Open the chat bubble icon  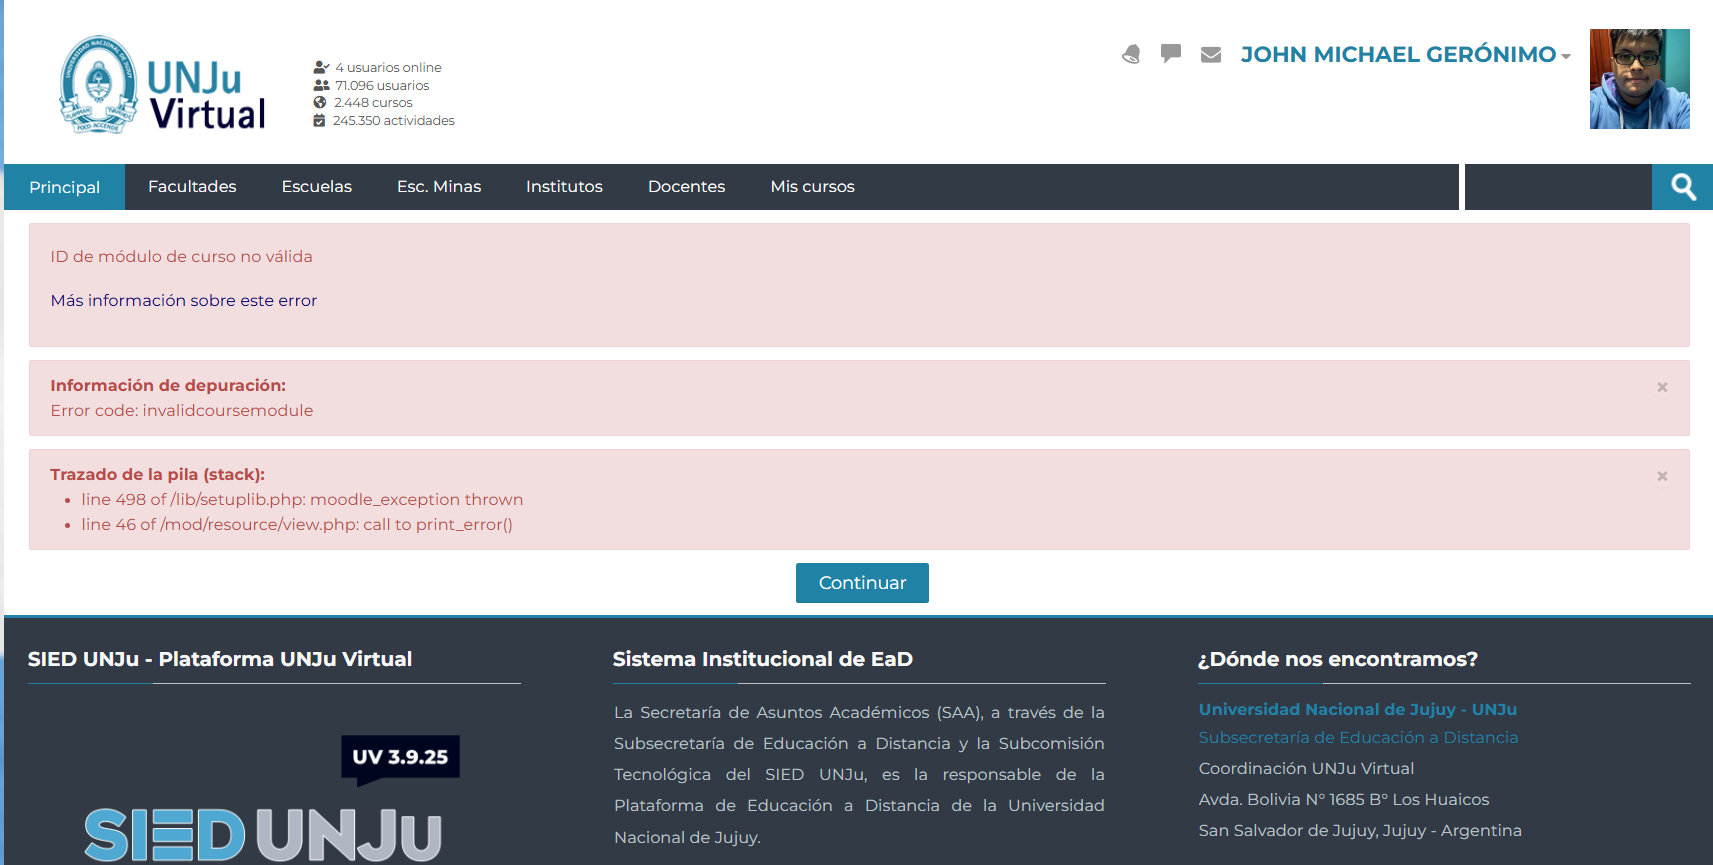(1171, 53)
